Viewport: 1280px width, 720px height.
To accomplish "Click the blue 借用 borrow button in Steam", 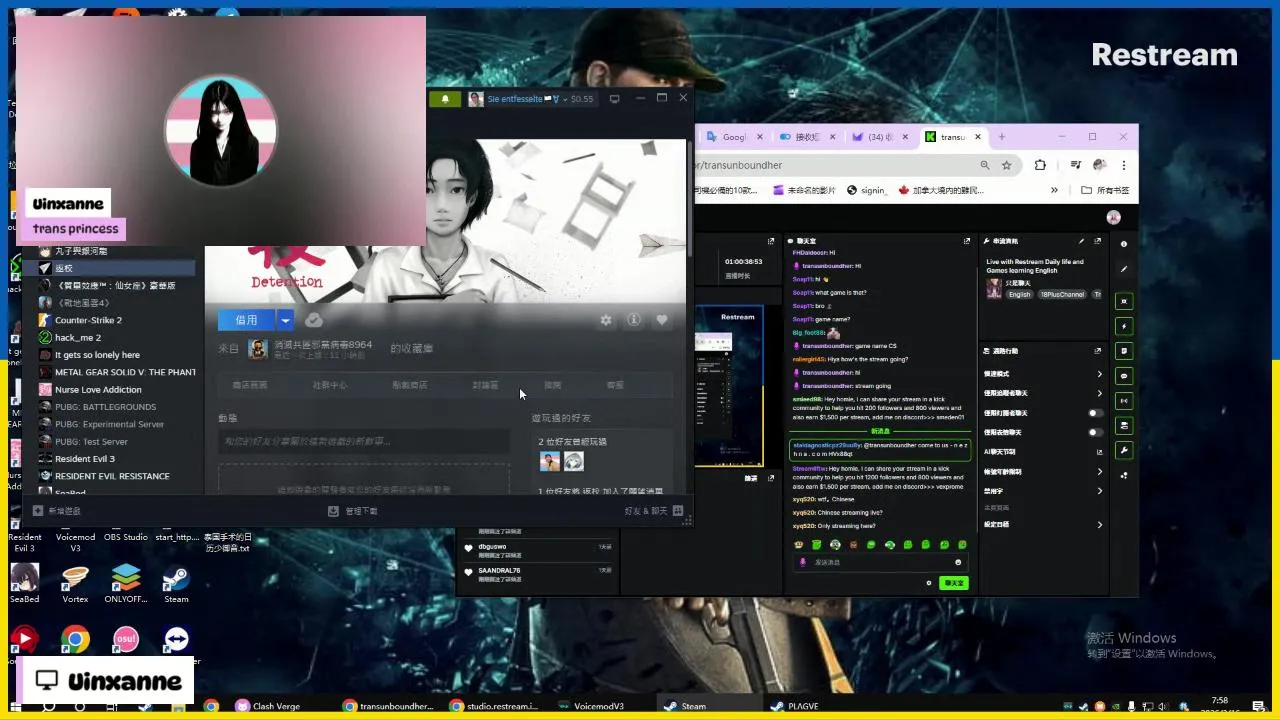I will (246, 320).
